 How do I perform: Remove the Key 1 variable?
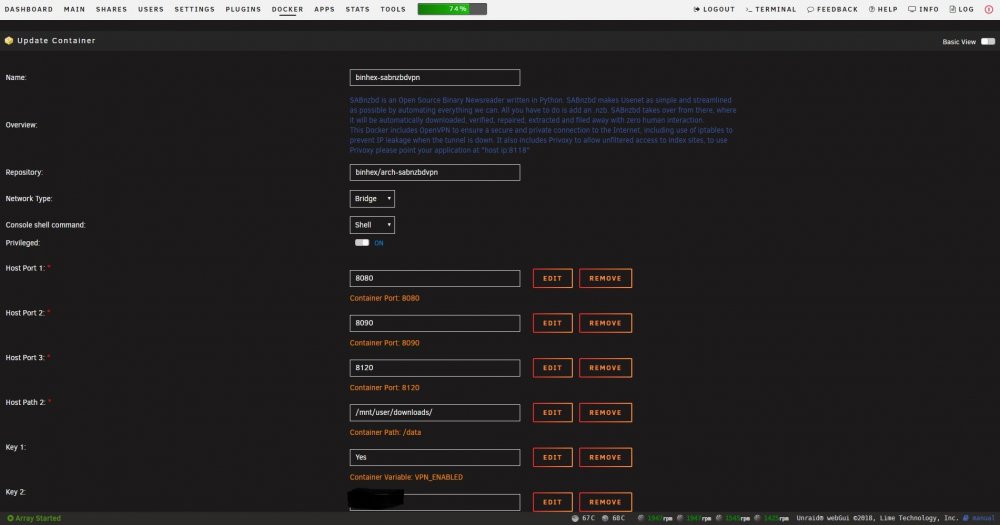pos(605,457)
